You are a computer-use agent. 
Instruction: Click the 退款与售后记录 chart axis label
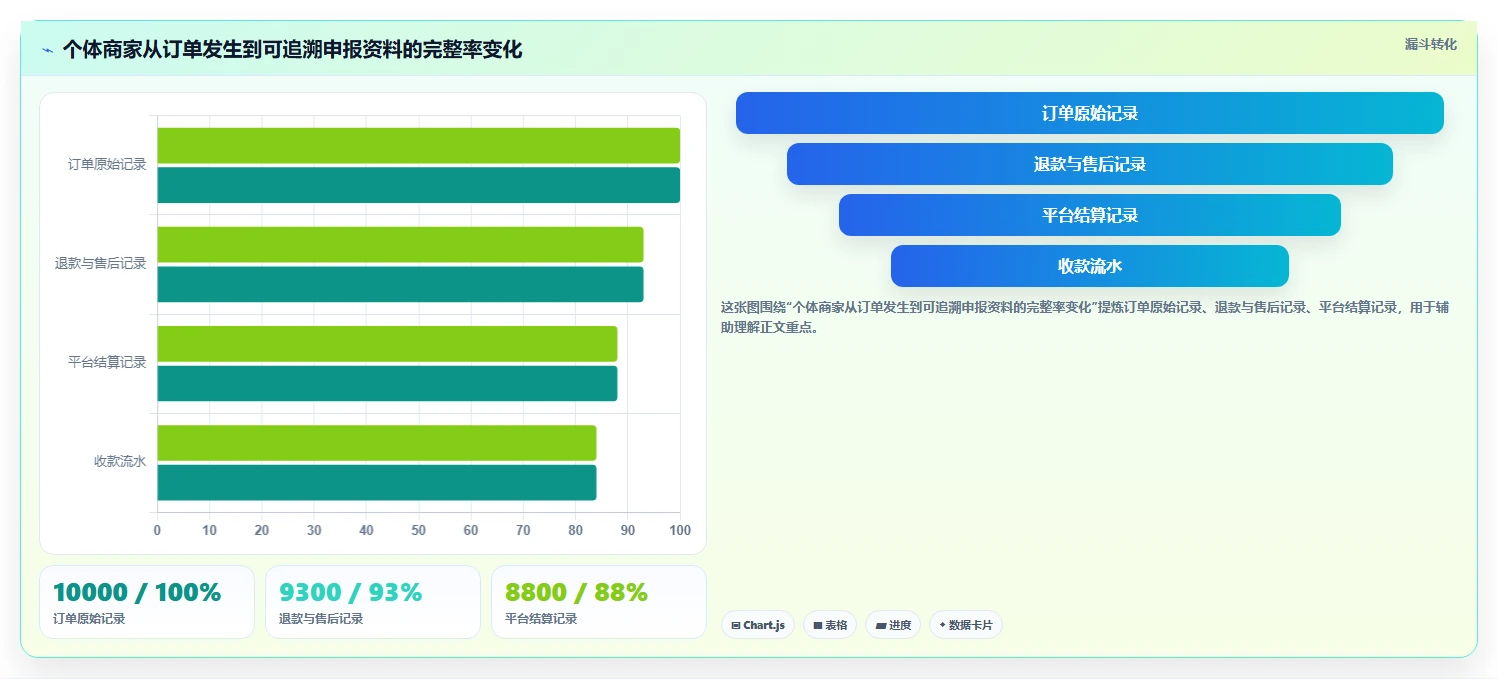coord(100,264)
